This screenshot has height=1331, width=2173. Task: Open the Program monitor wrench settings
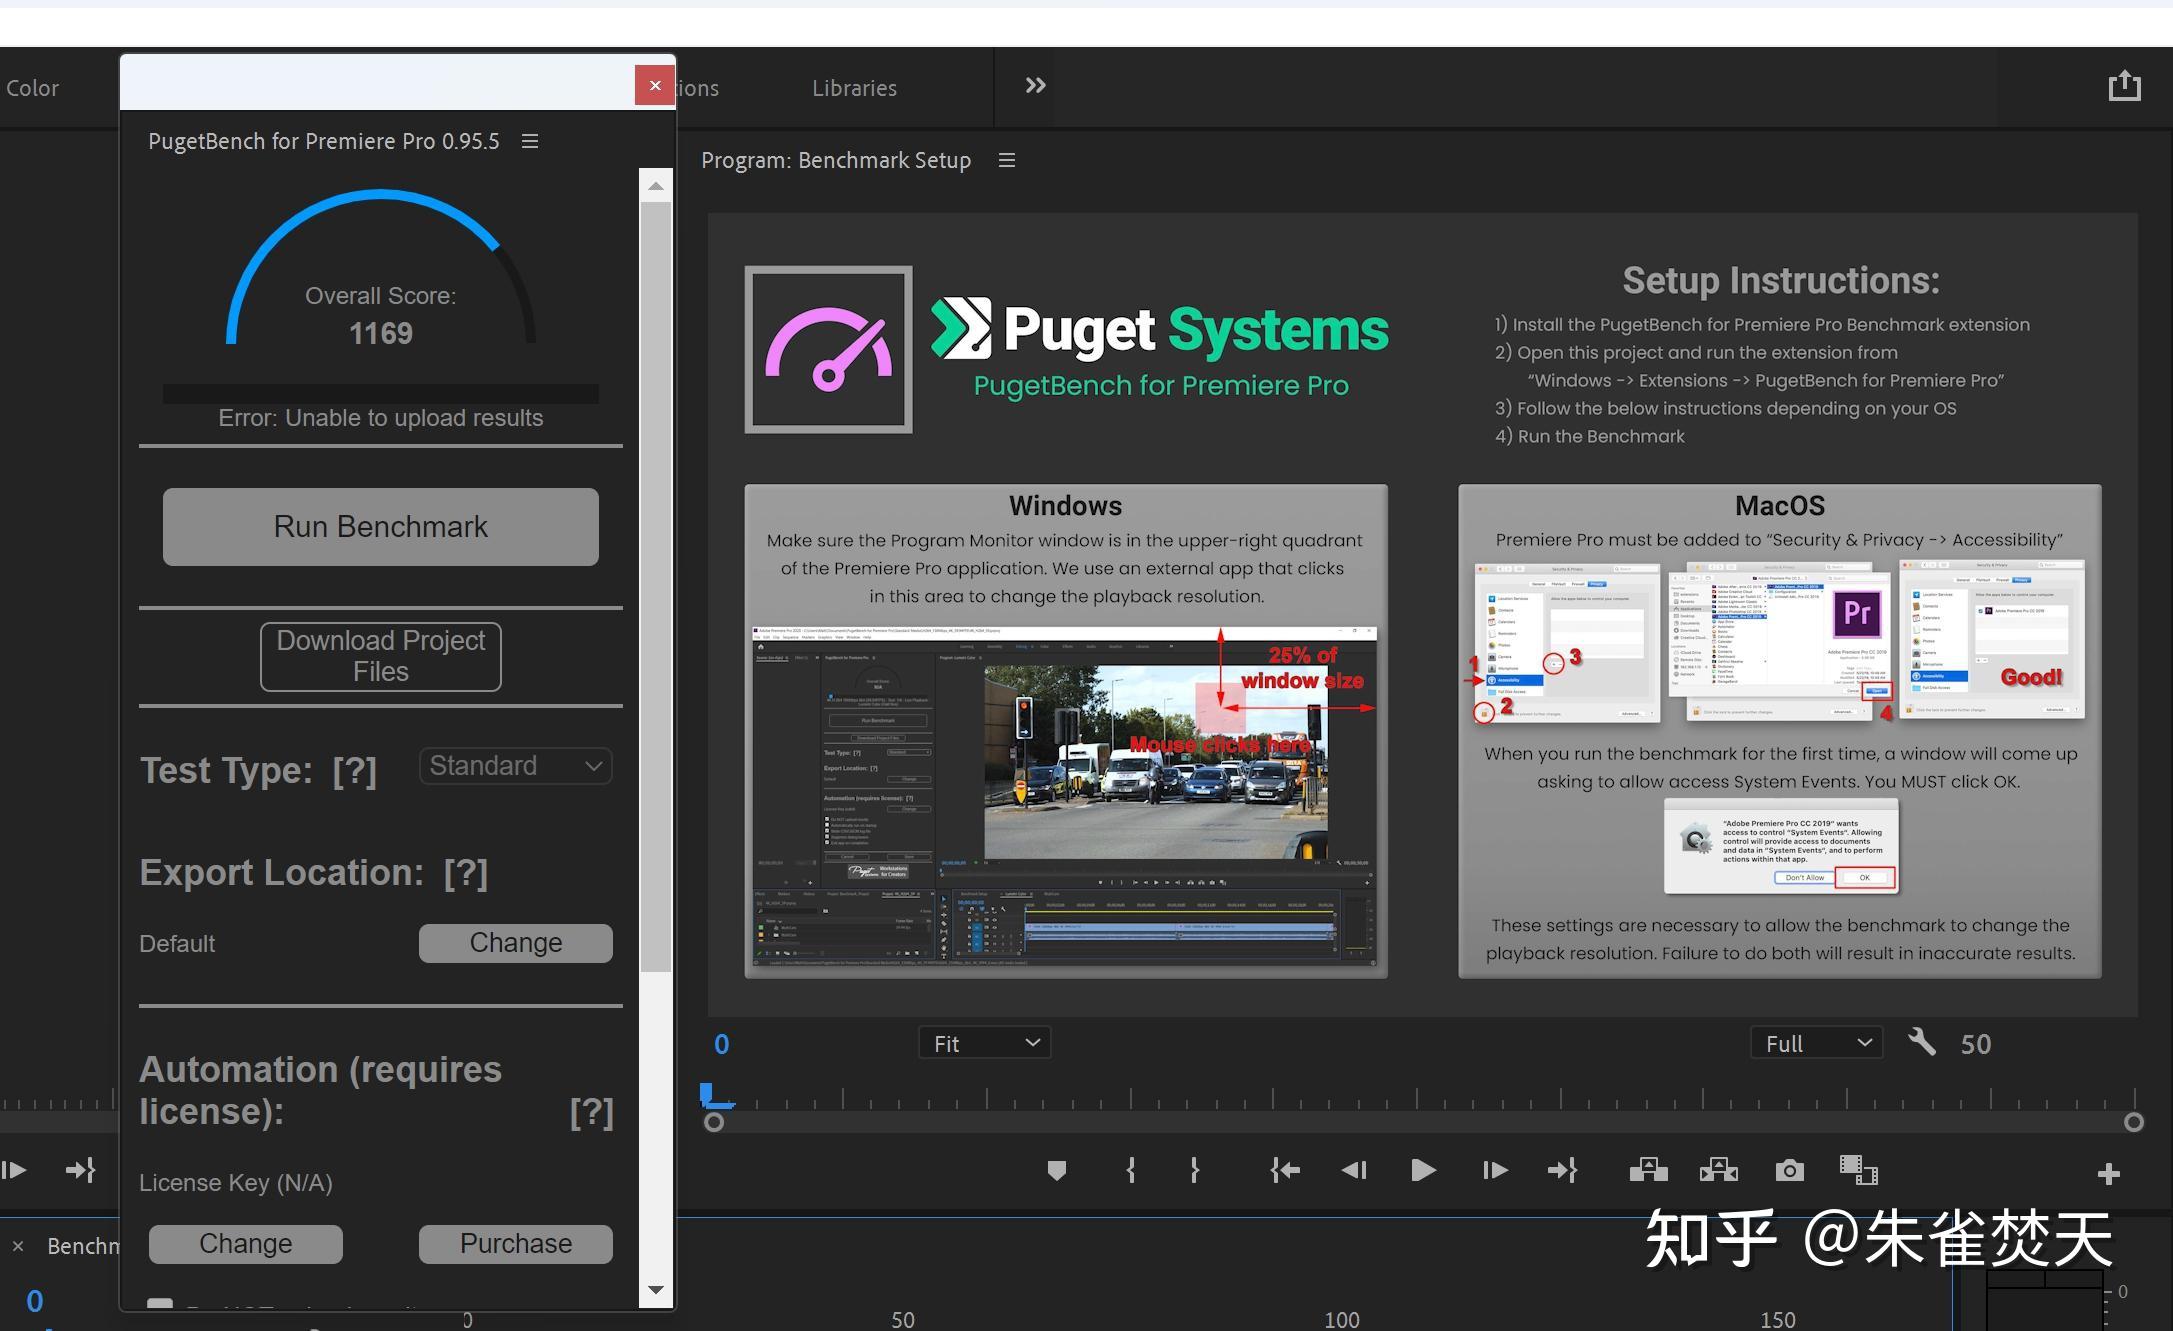tap(1921, 1042)
